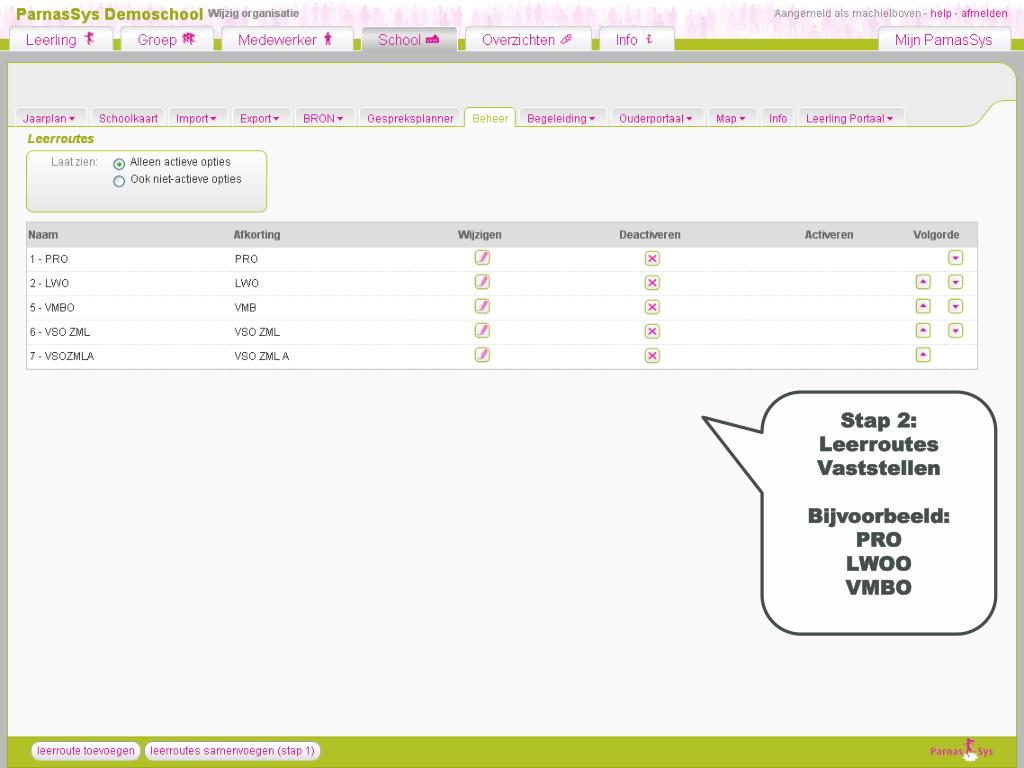
Task: Move 7 - VSOZMLA up in order
Action: [923, 355]
